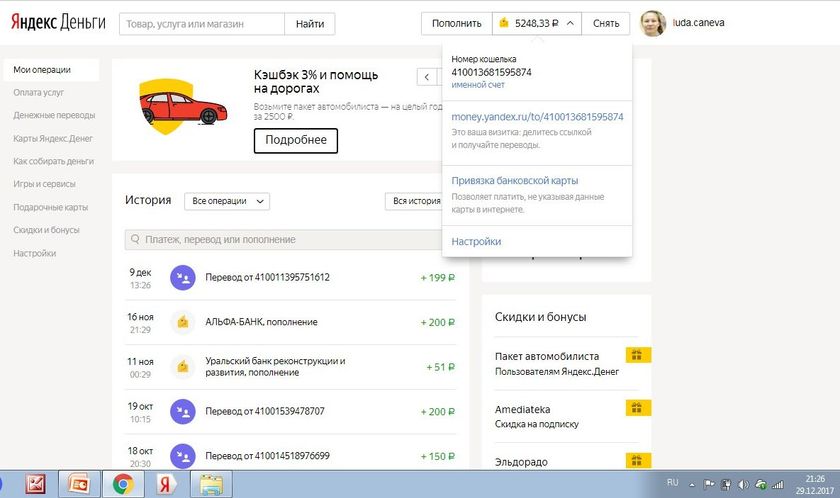Click the Яндекс Деньги logo
Image resolution: width=840 pixels, height=498 pixels.
[x=58, y=22]
